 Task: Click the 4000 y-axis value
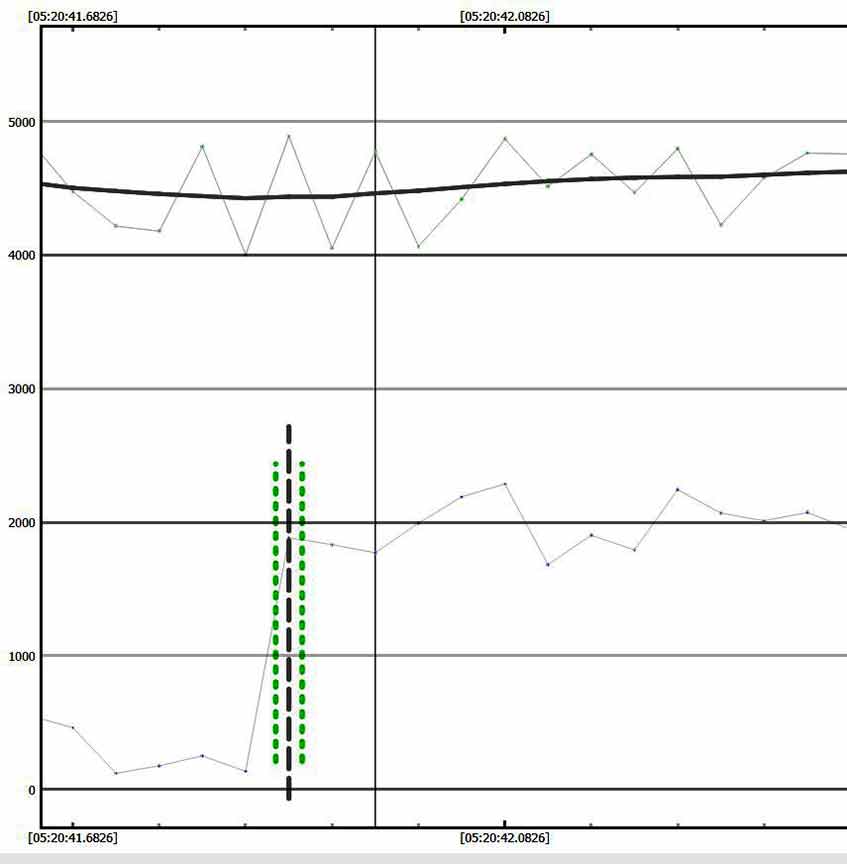[21, 256]
